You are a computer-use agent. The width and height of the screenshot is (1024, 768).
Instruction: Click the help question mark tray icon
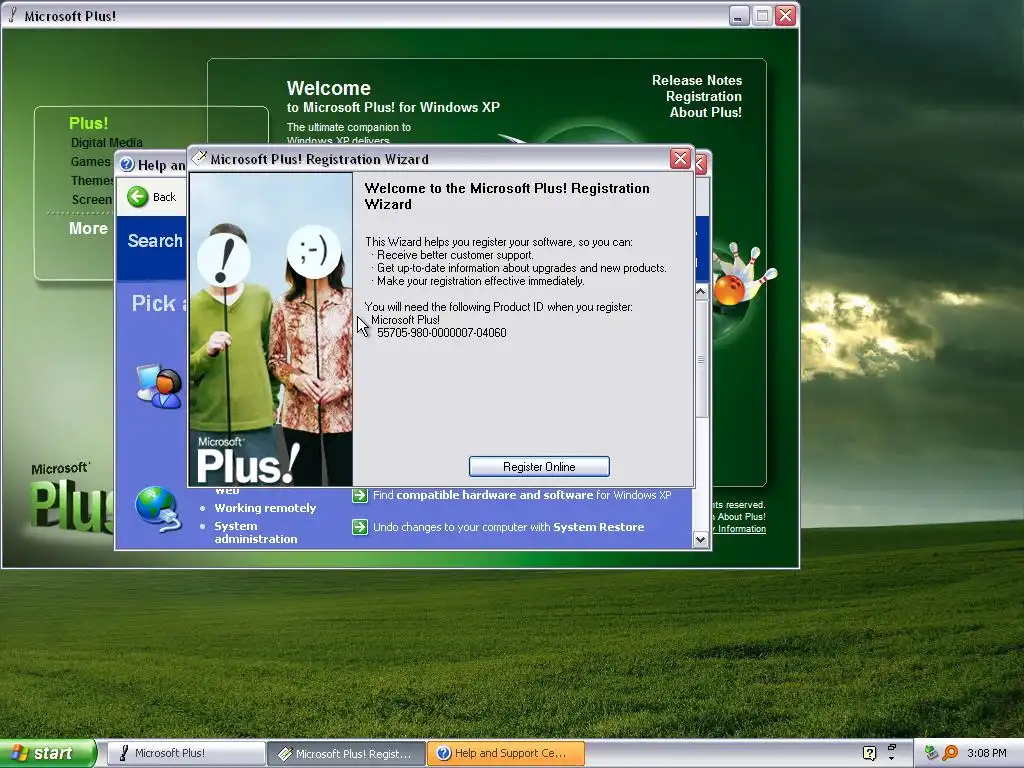[869, 753]
